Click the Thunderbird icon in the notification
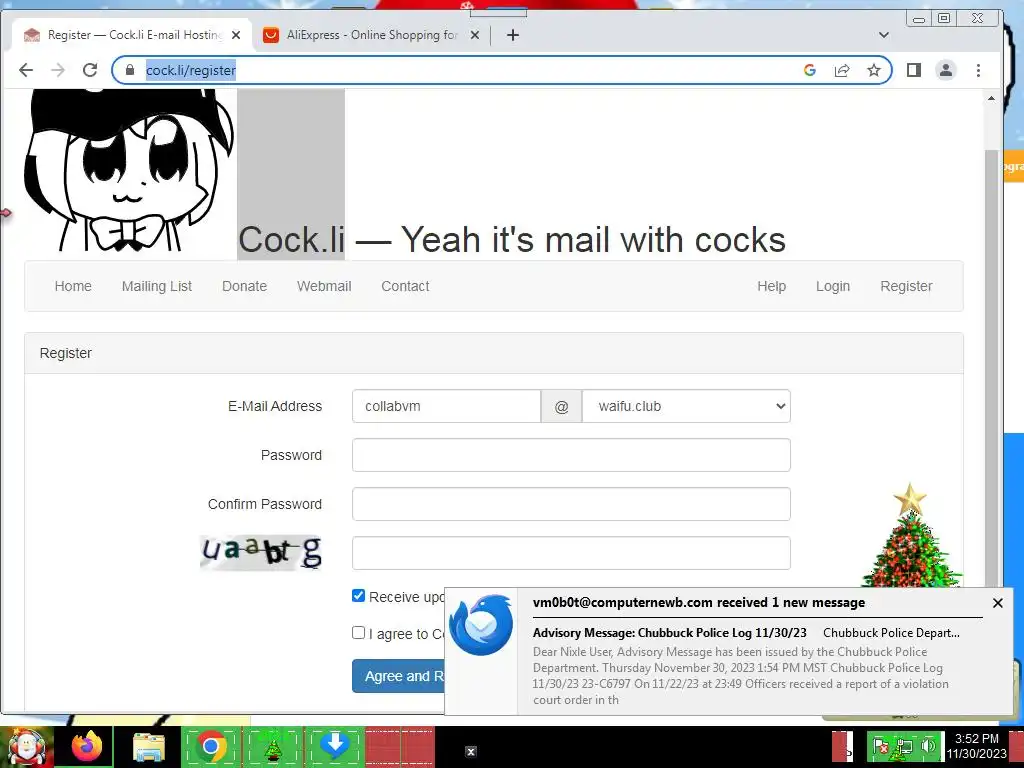This screenshot has width=1024, height=768. (481, 624)
